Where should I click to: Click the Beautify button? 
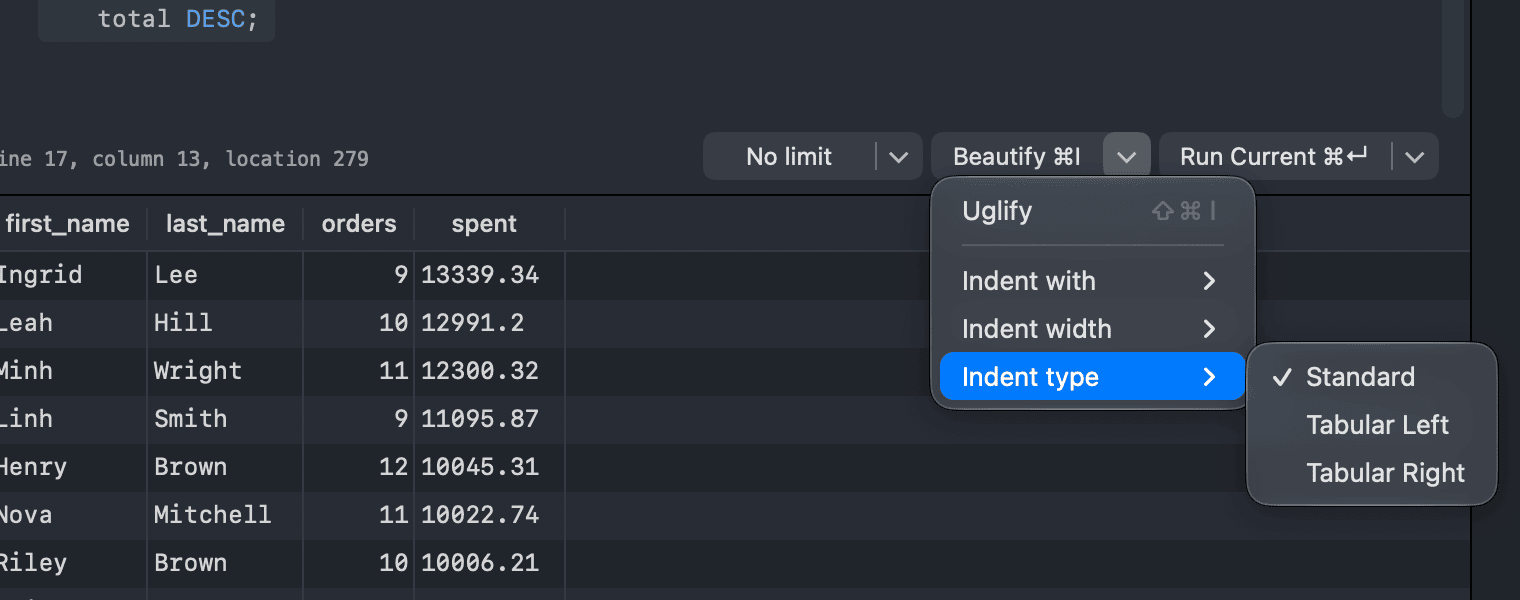[x=1017, y=157]
